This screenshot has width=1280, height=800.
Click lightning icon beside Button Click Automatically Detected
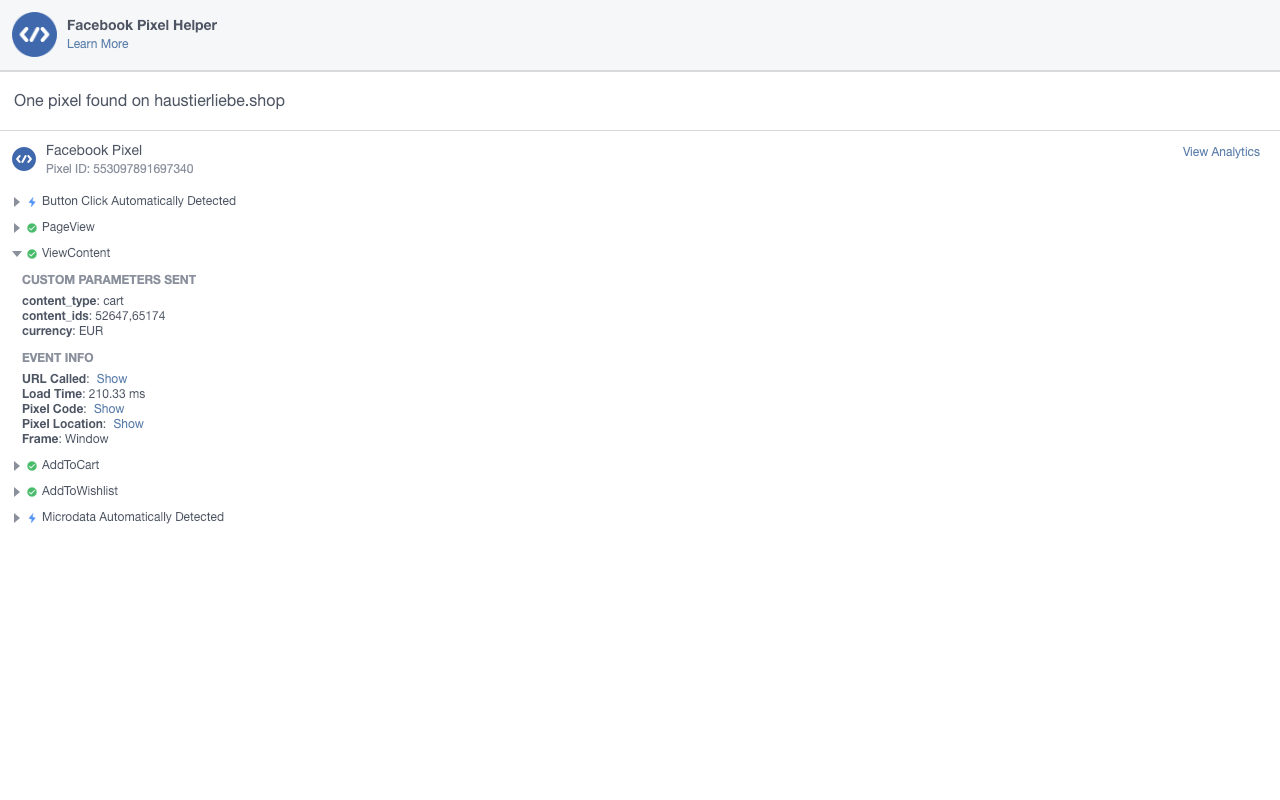(x=32, y=202)
